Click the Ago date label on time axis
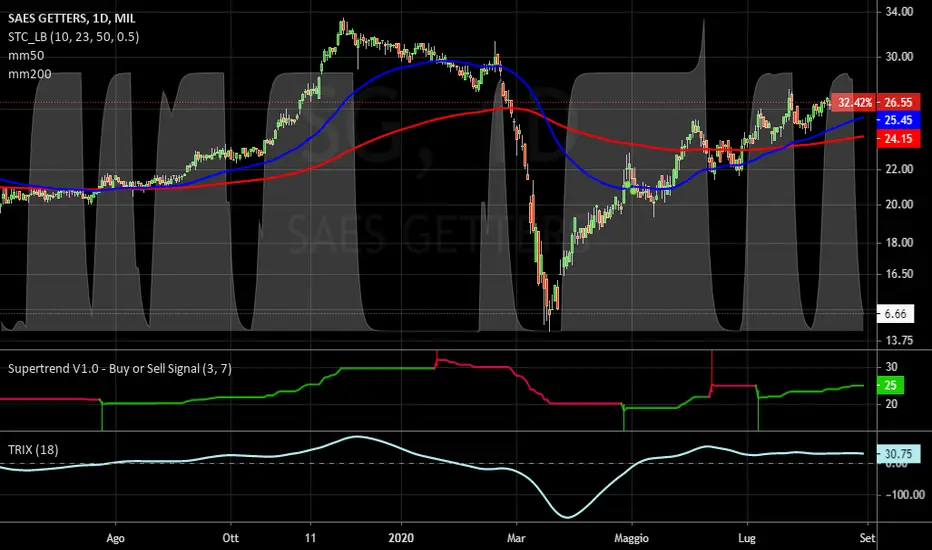This screenshot has height=550, width=932. coord(115,538)
